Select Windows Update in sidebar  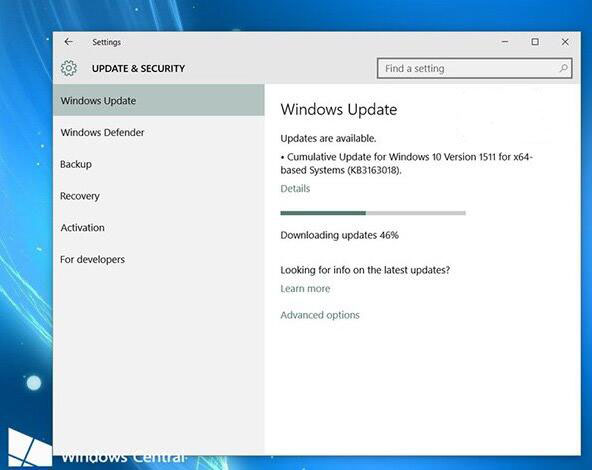coord(159,100)
